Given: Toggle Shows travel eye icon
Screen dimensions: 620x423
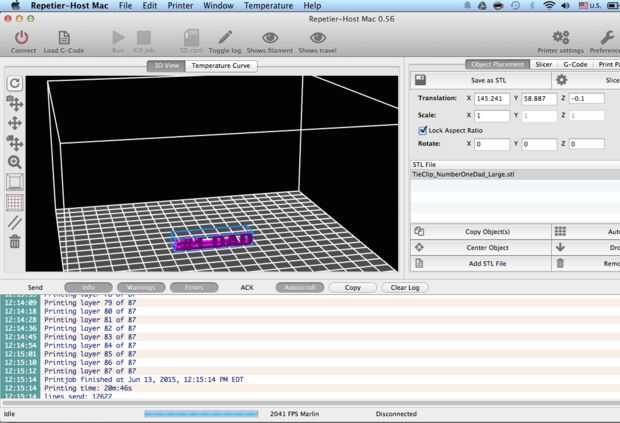Looking at the screenshot, I should coord(320,37).
